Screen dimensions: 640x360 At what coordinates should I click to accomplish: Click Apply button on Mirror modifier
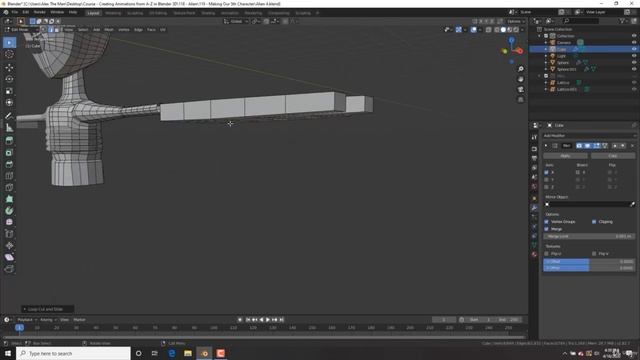[565, 156]
